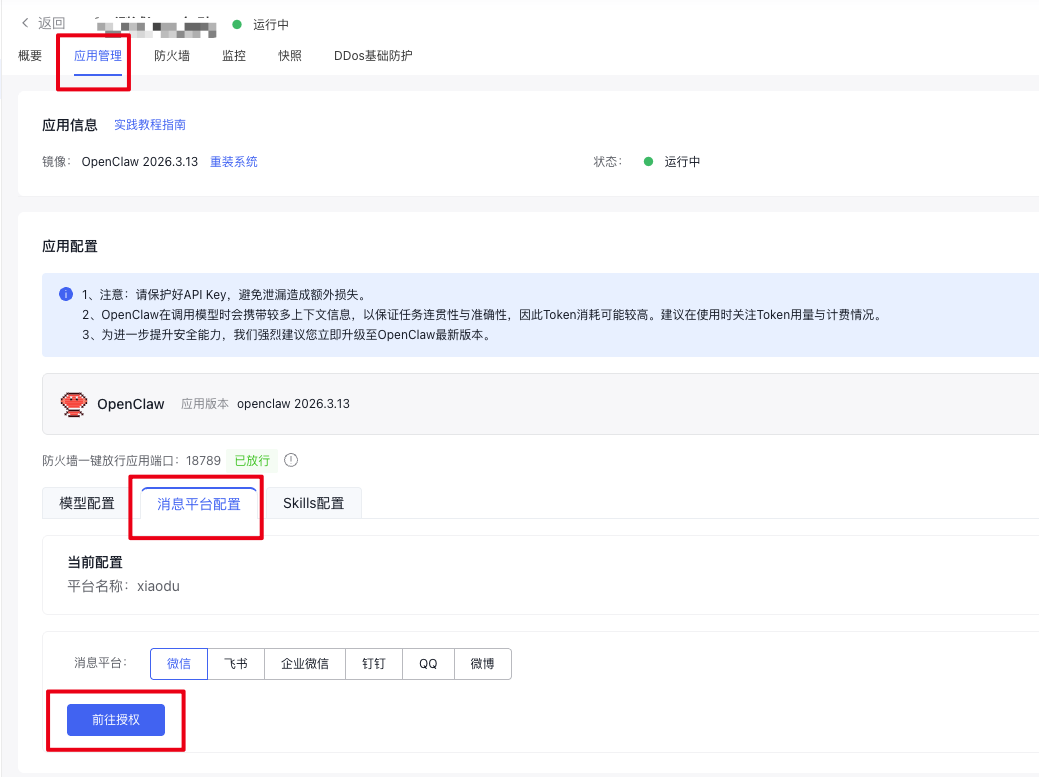Pick the 微博 platform option
Screen dimensions: 1039x777
[483, 664]
